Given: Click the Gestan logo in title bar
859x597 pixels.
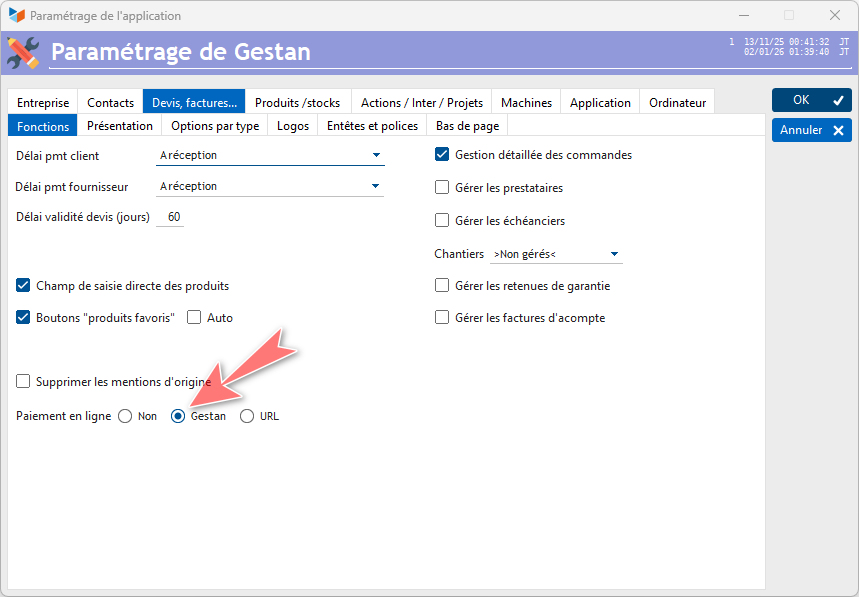Looking at the screenshot, I should (x=16, y=16).
